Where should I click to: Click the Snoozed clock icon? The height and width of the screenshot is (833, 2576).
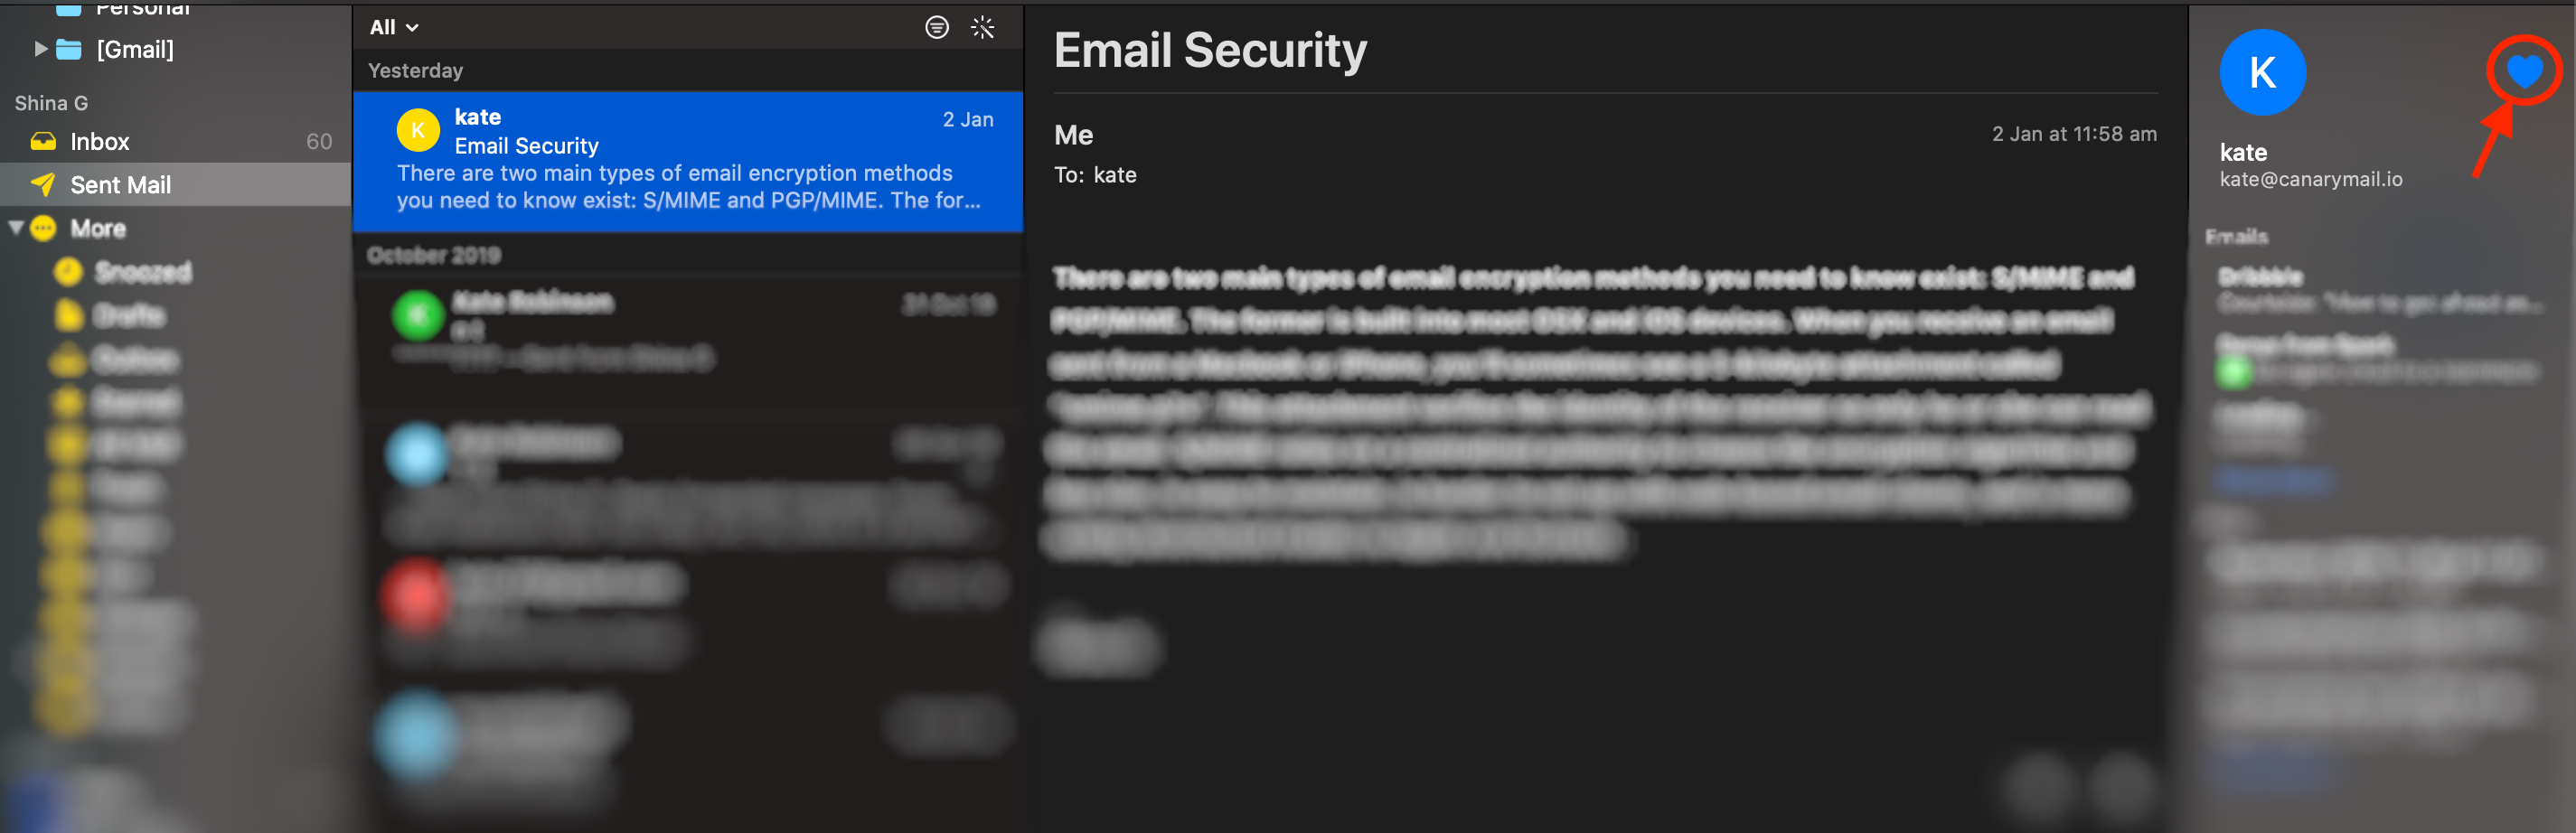(x=68, y=271)
